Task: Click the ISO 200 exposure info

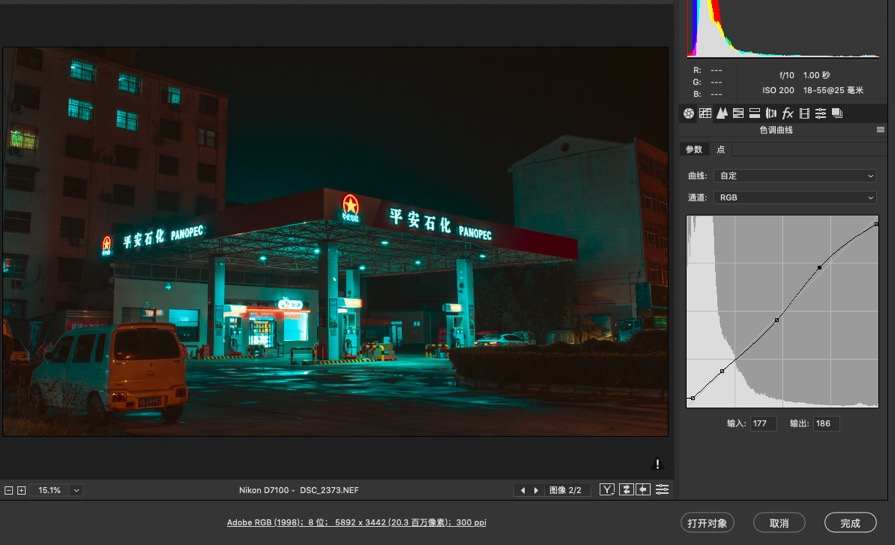Action: 778,90
